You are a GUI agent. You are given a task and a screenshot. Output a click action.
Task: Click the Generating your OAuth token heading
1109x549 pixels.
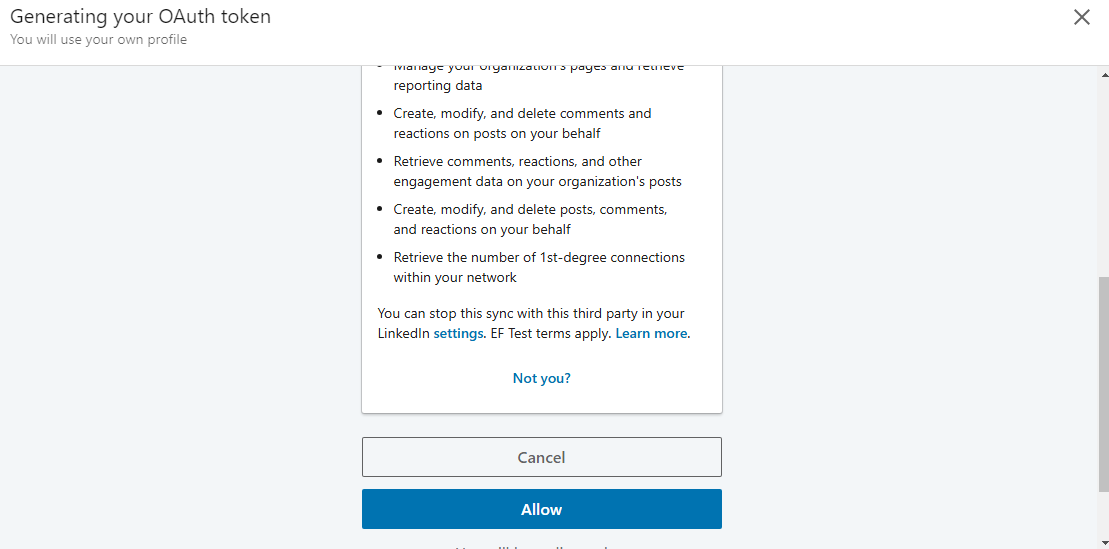tap(140, 17)
